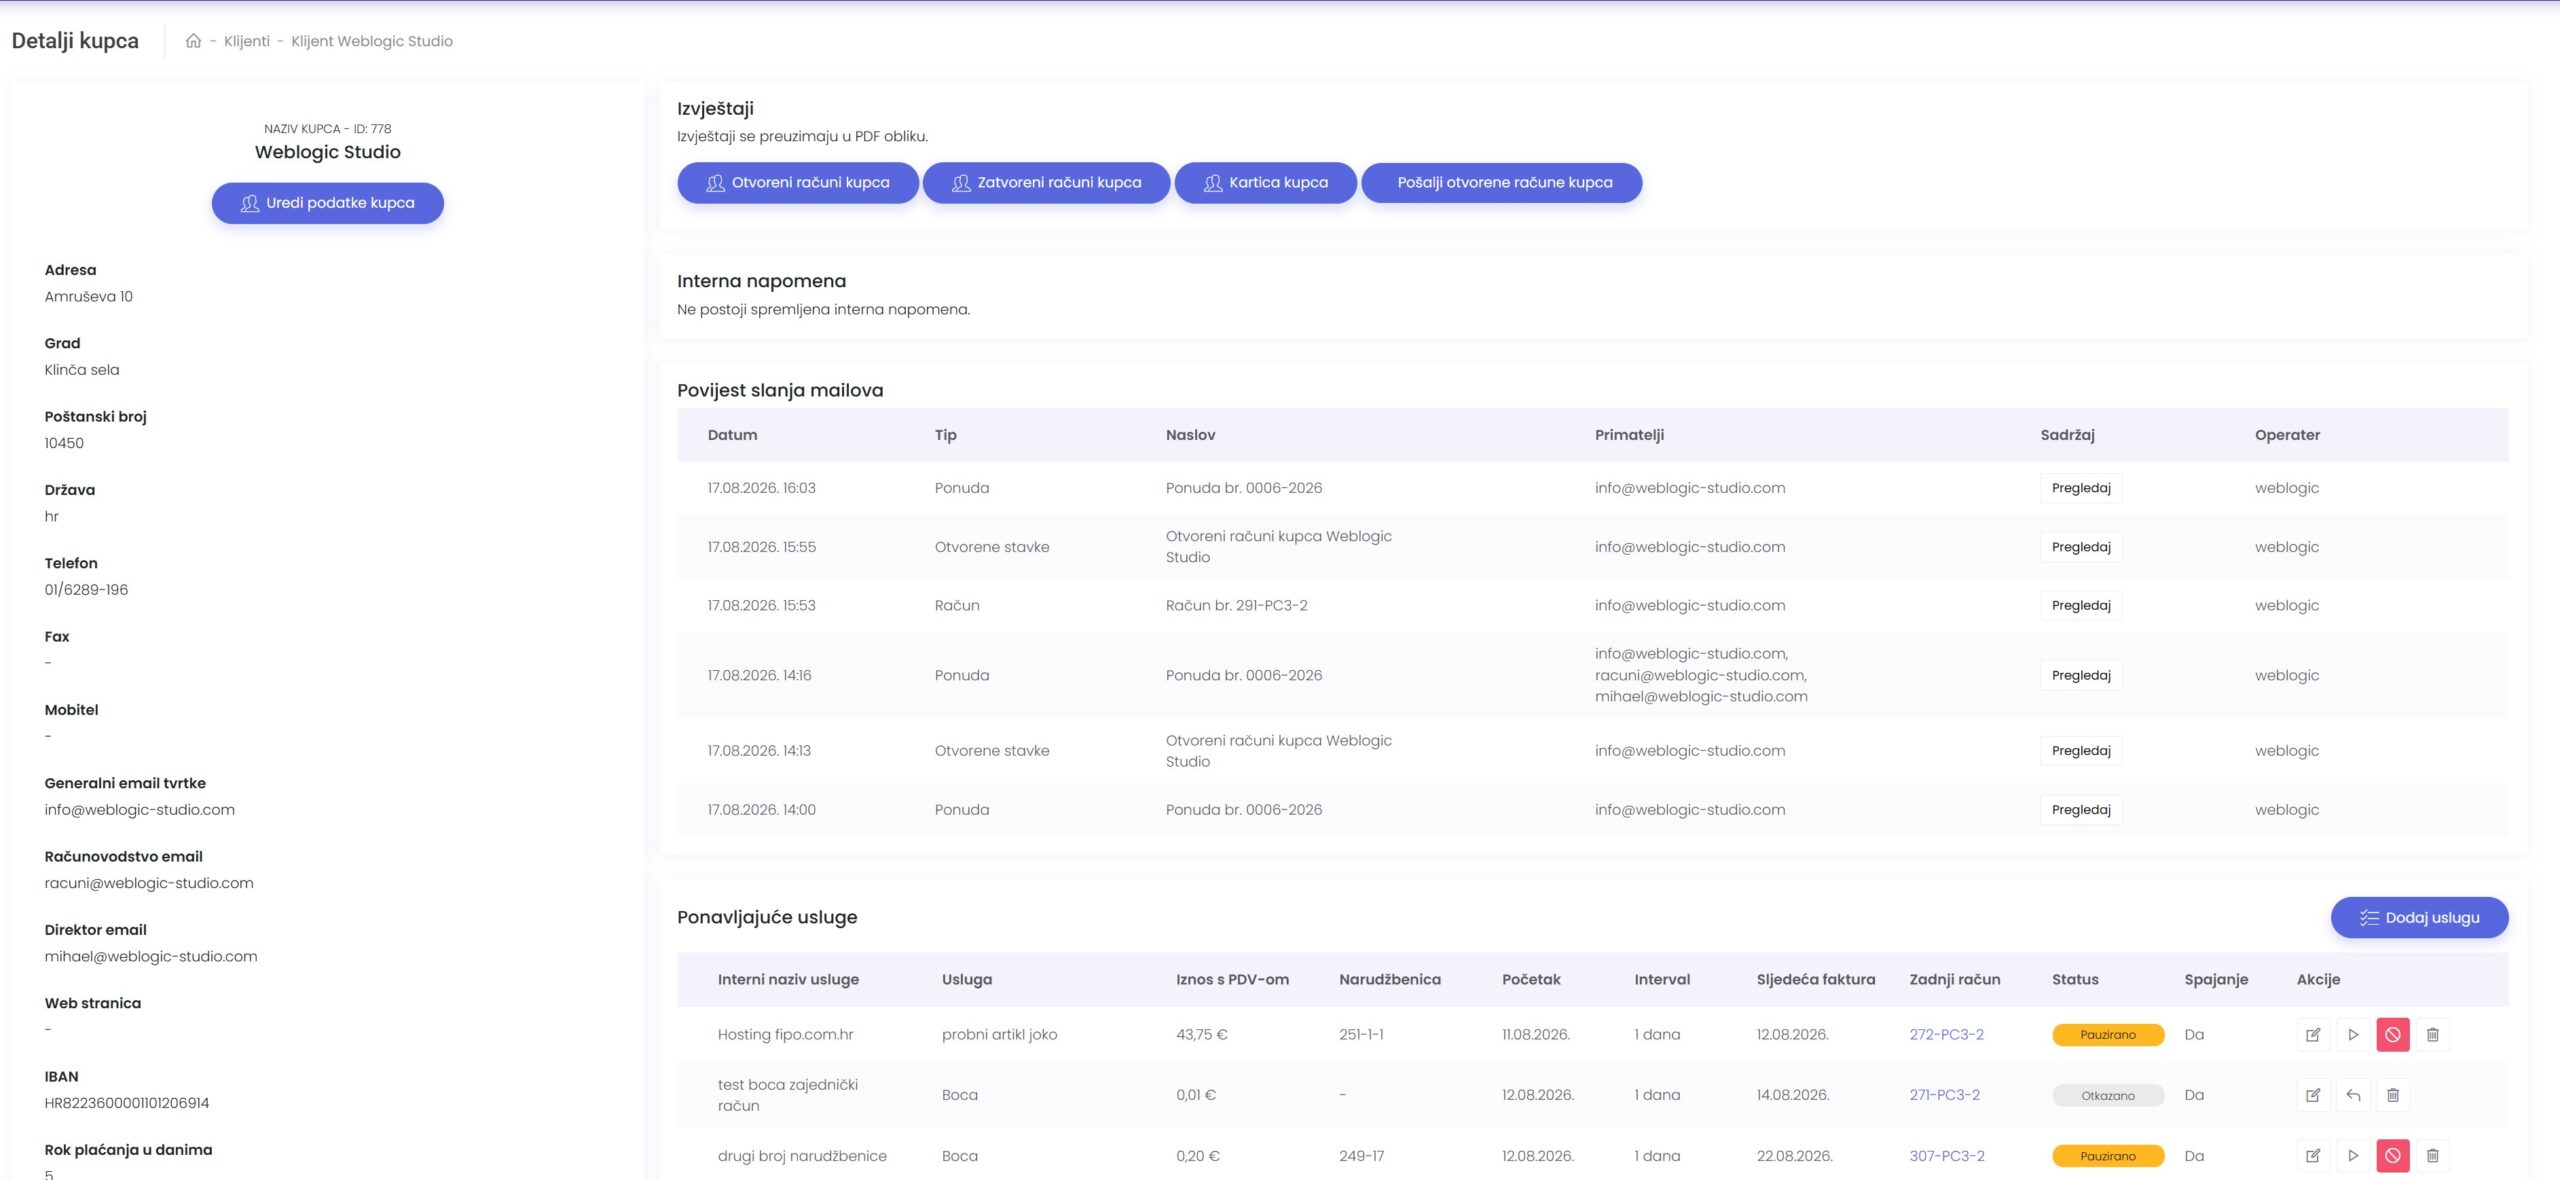Click the Sljedeća faktura column header
The height and width of the screenshot is (1180, 2560).
pos(1816,980)
